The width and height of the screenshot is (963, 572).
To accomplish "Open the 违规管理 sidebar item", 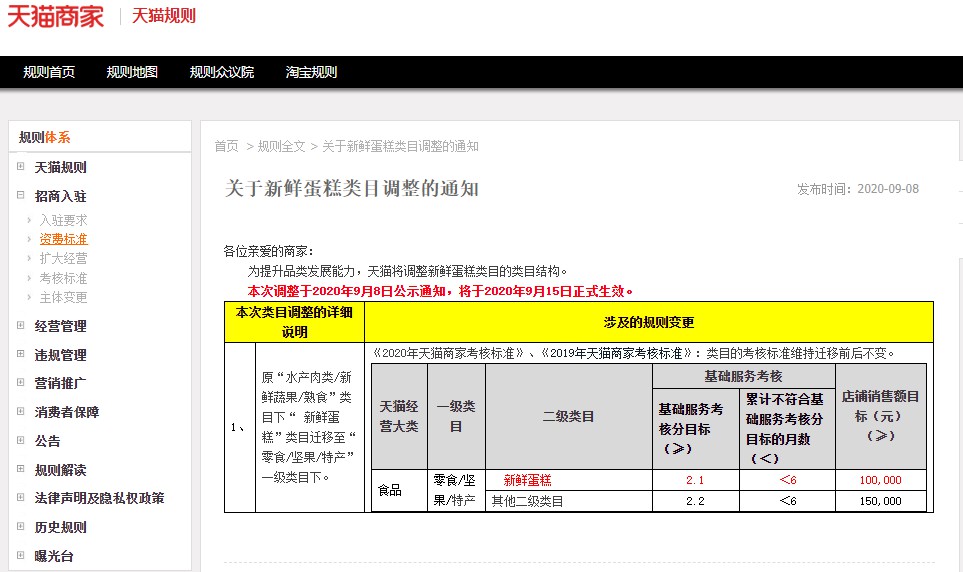I will pyautogui.click(x=60, y=355).
